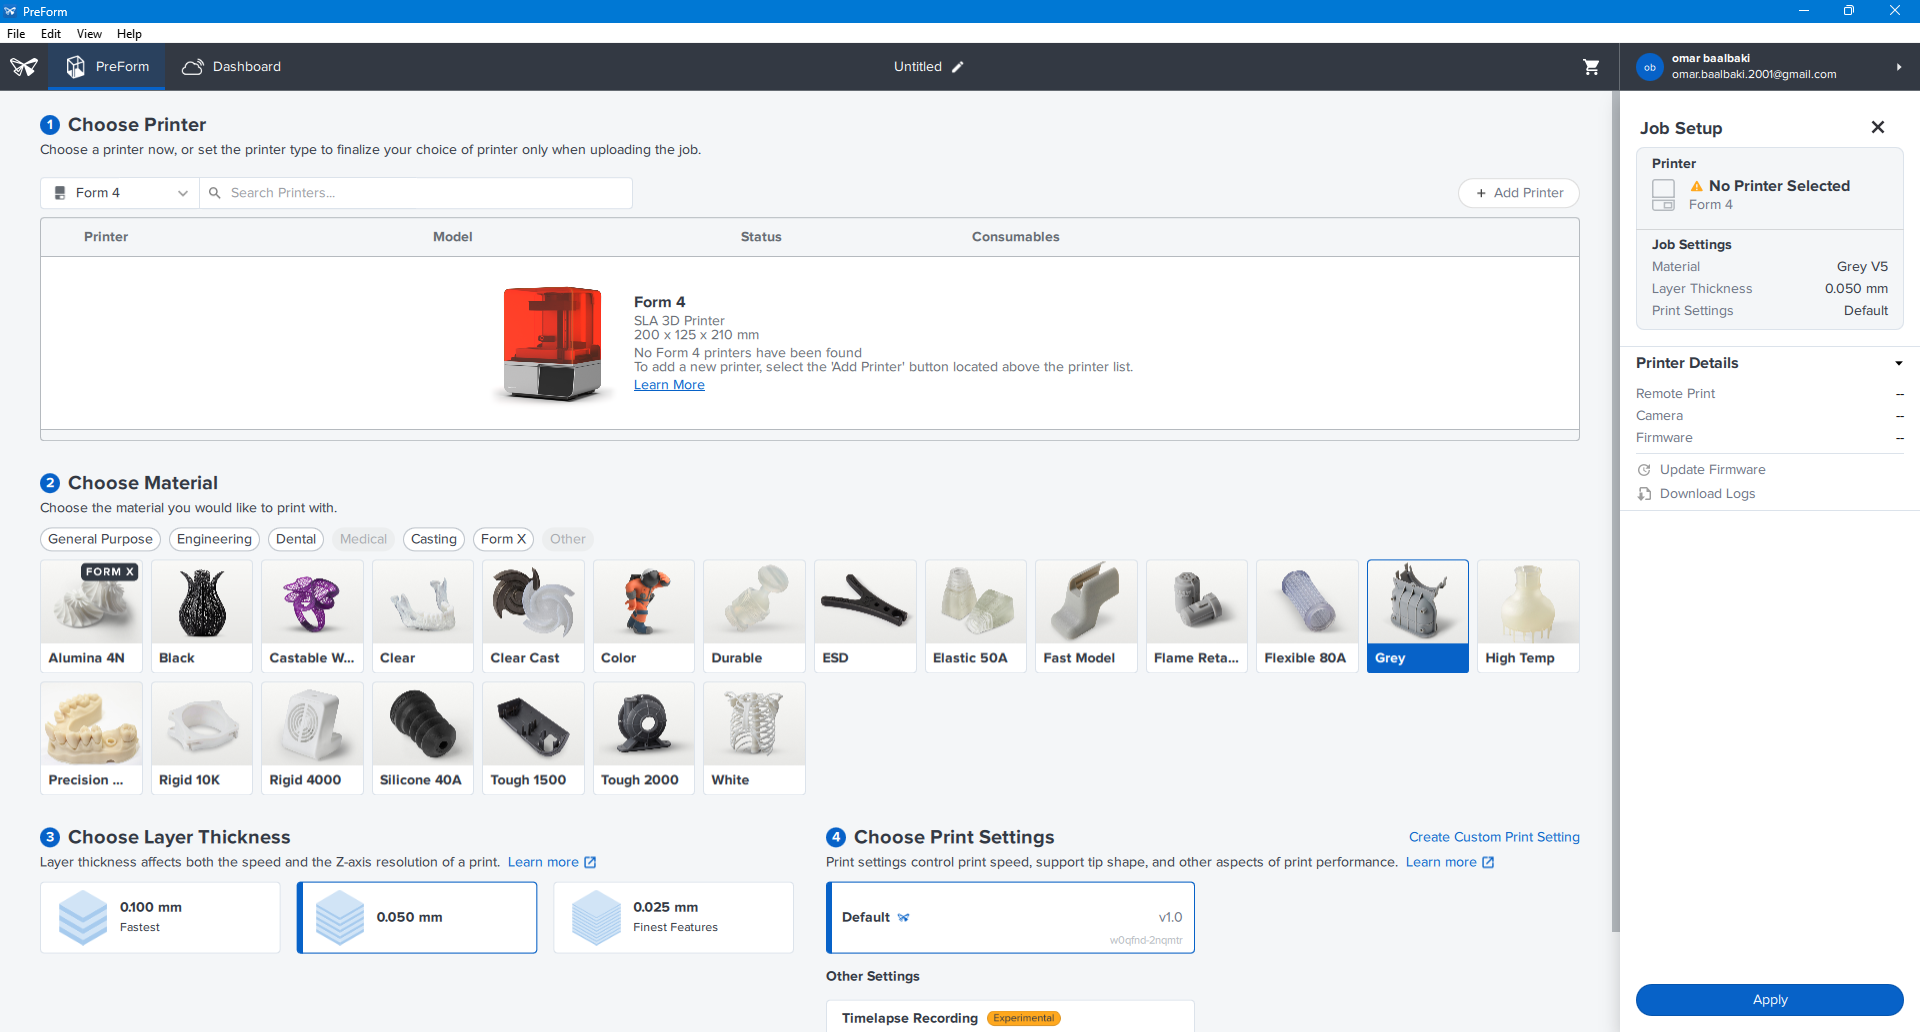Toggle the Engineering material filter
This screenshot has height=1032, width=1920.
214,539
